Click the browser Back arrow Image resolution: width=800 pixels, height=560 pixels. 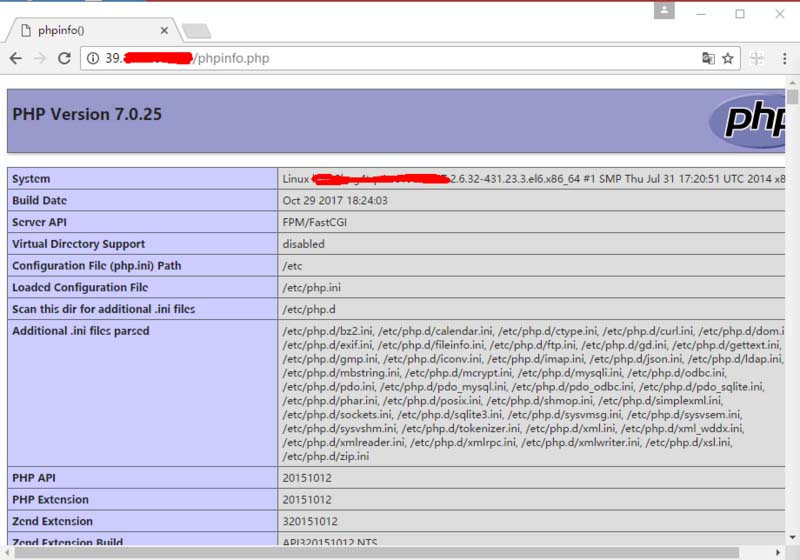coord(16,58)
